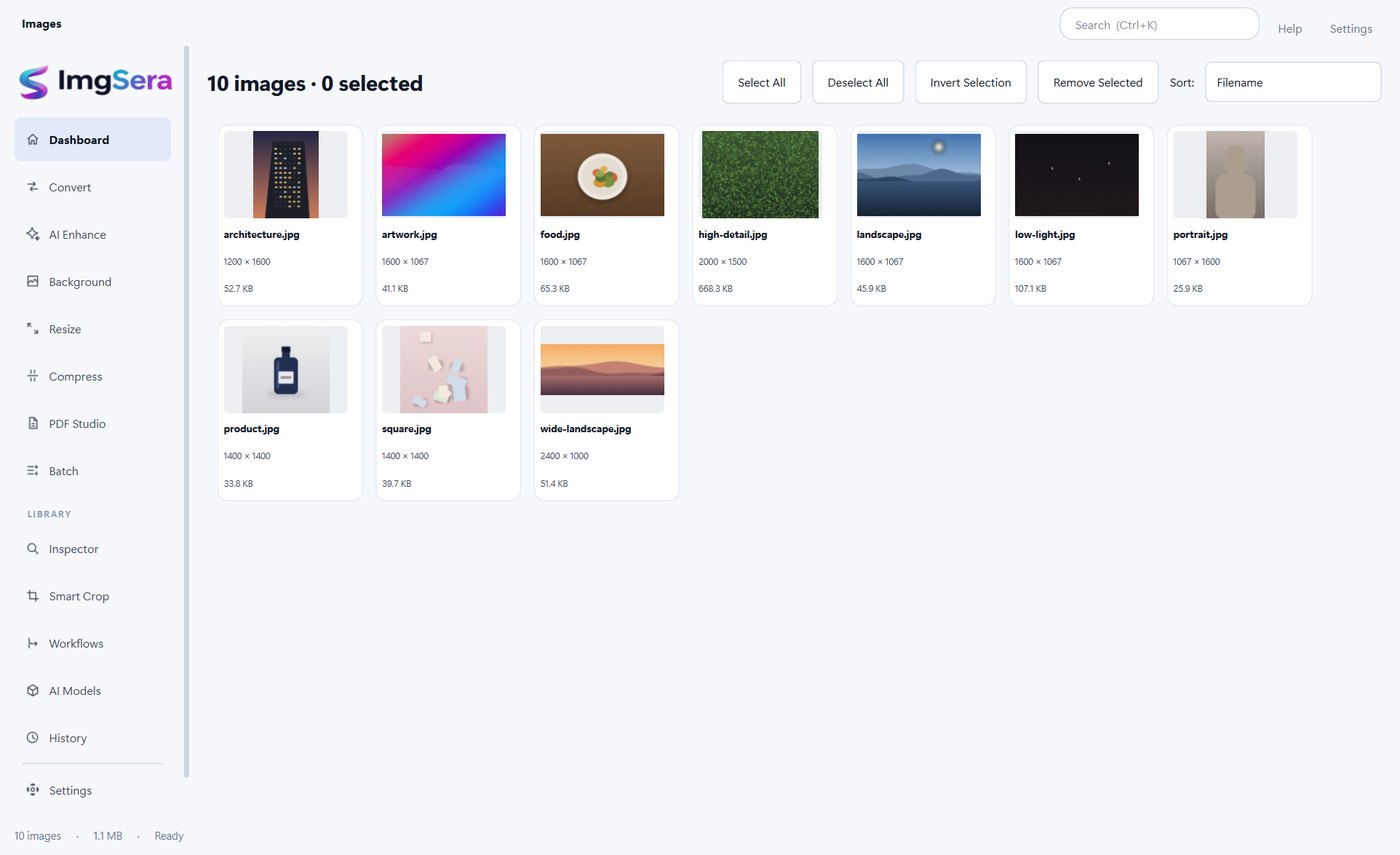The image size is (1400, 855).
Task: Open the Help link in header
Action: pos(1290,29)
